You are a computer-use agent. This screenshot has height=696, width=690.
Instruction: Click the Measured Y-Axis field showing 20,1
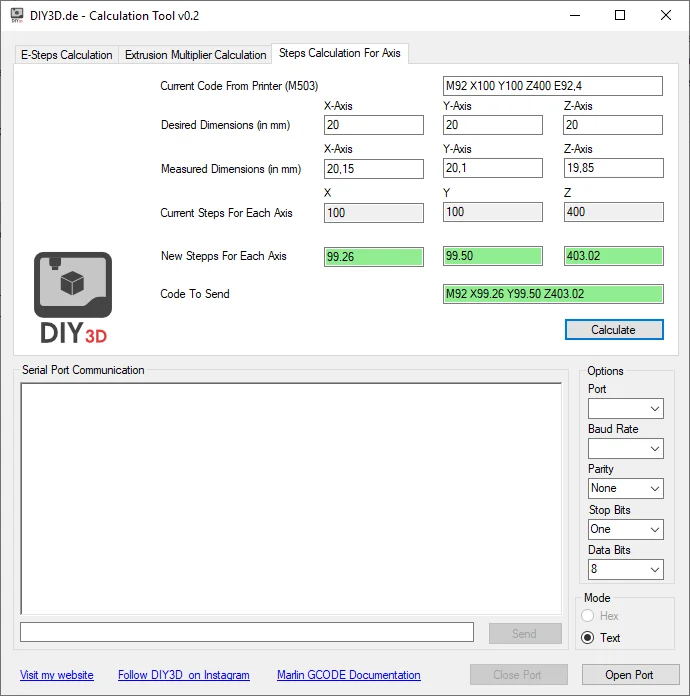click(493, 168)
